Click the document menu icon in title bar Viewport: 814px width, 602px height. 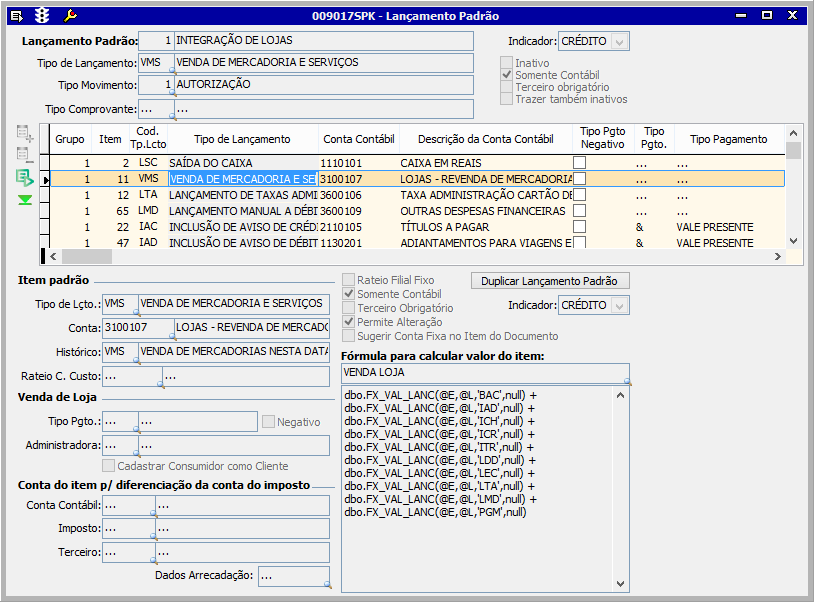pos(16,15)
